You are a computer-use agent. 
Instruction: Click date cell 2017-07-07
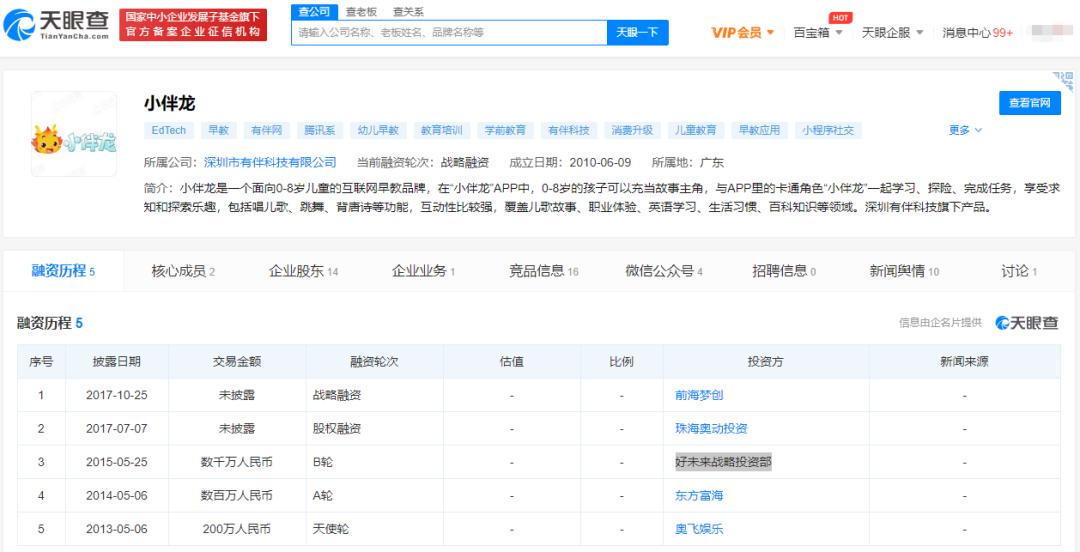pos(117,429)
